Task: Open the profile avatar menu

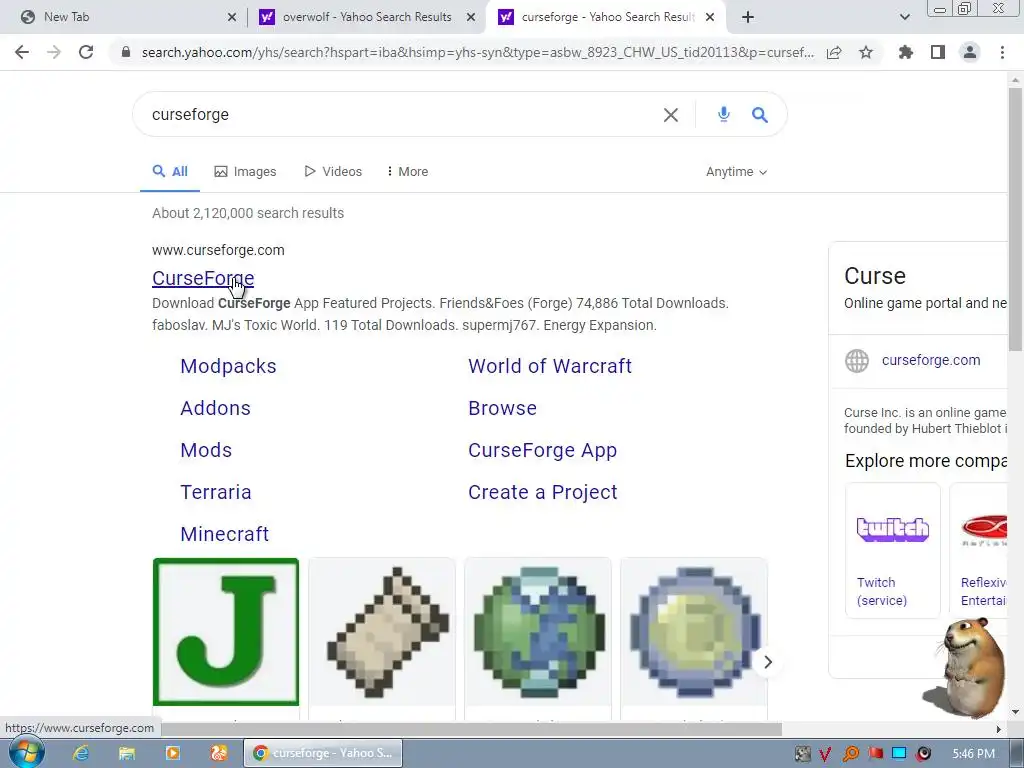Action: click(x=970, y=52)
